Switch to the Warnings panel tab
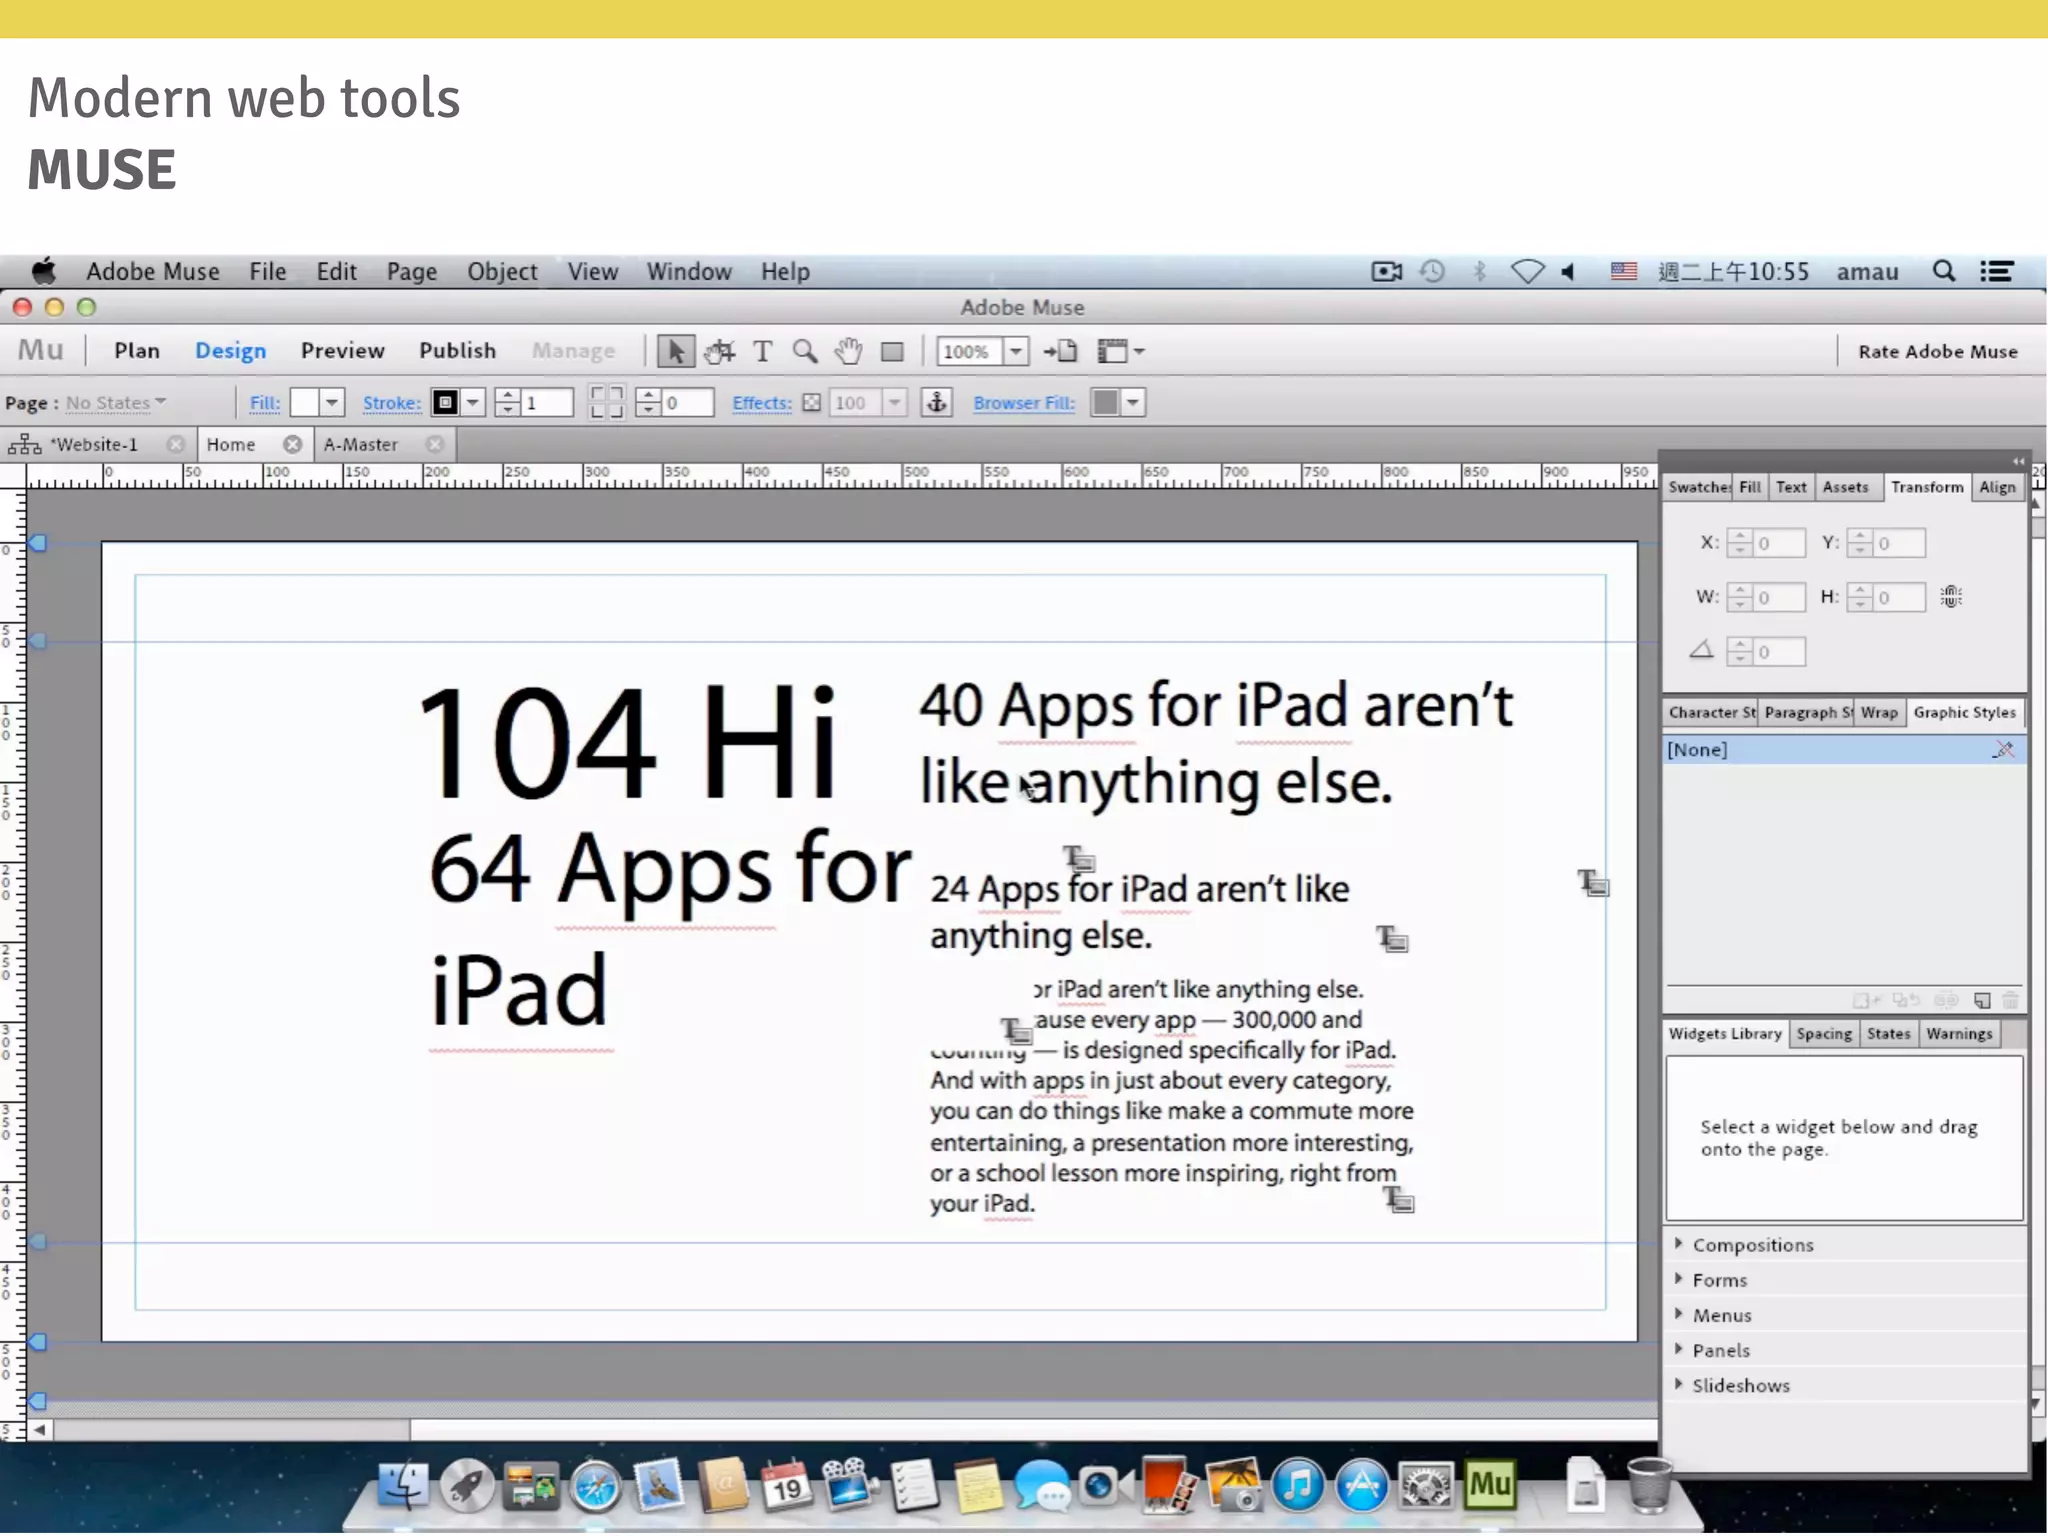 [1959, 1033]
